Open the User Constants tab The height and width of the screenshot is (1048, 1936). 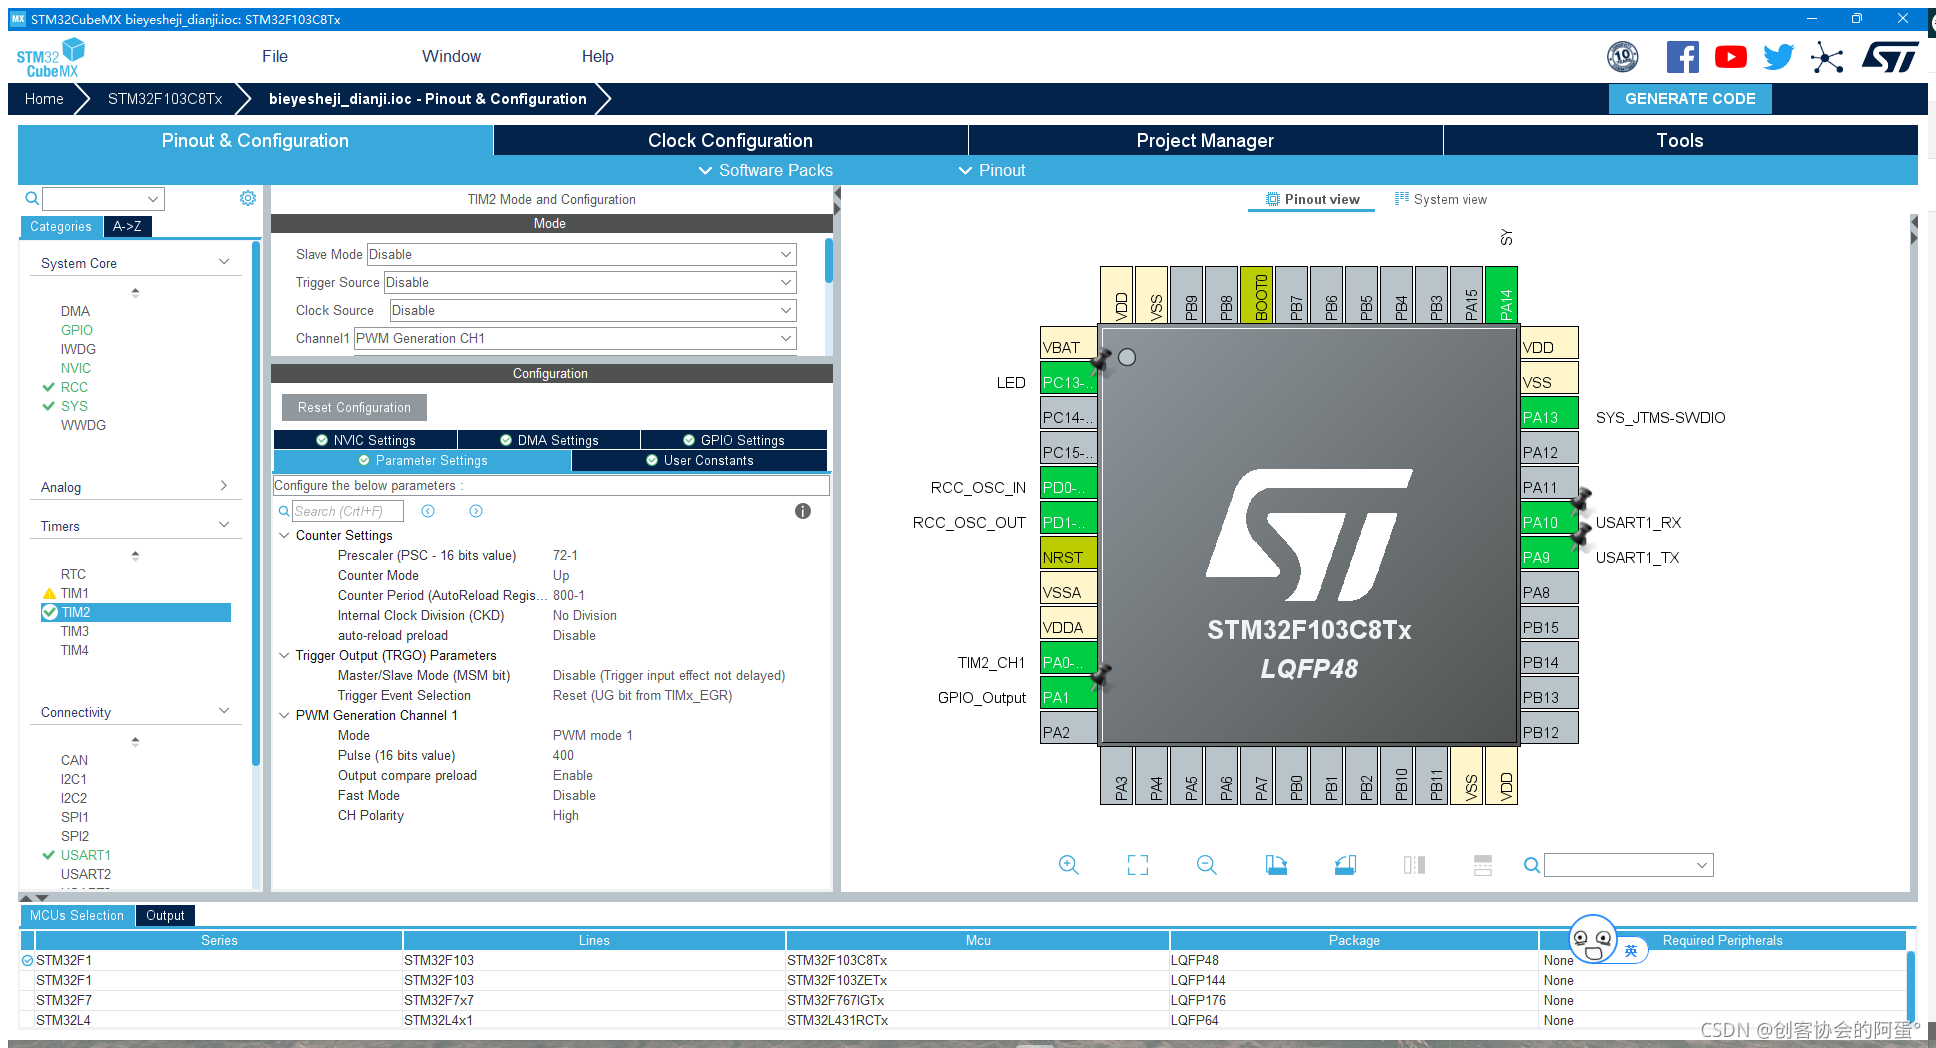699,460
